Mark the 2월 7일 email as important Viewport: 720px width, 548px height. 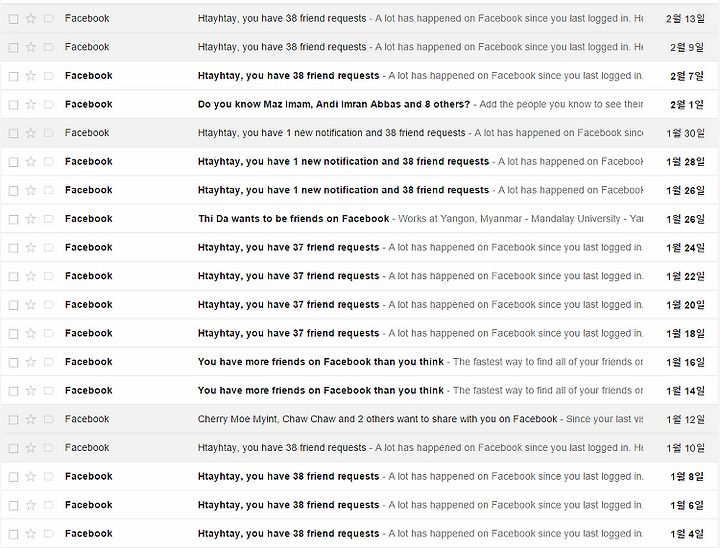click(x=48, y=76)
